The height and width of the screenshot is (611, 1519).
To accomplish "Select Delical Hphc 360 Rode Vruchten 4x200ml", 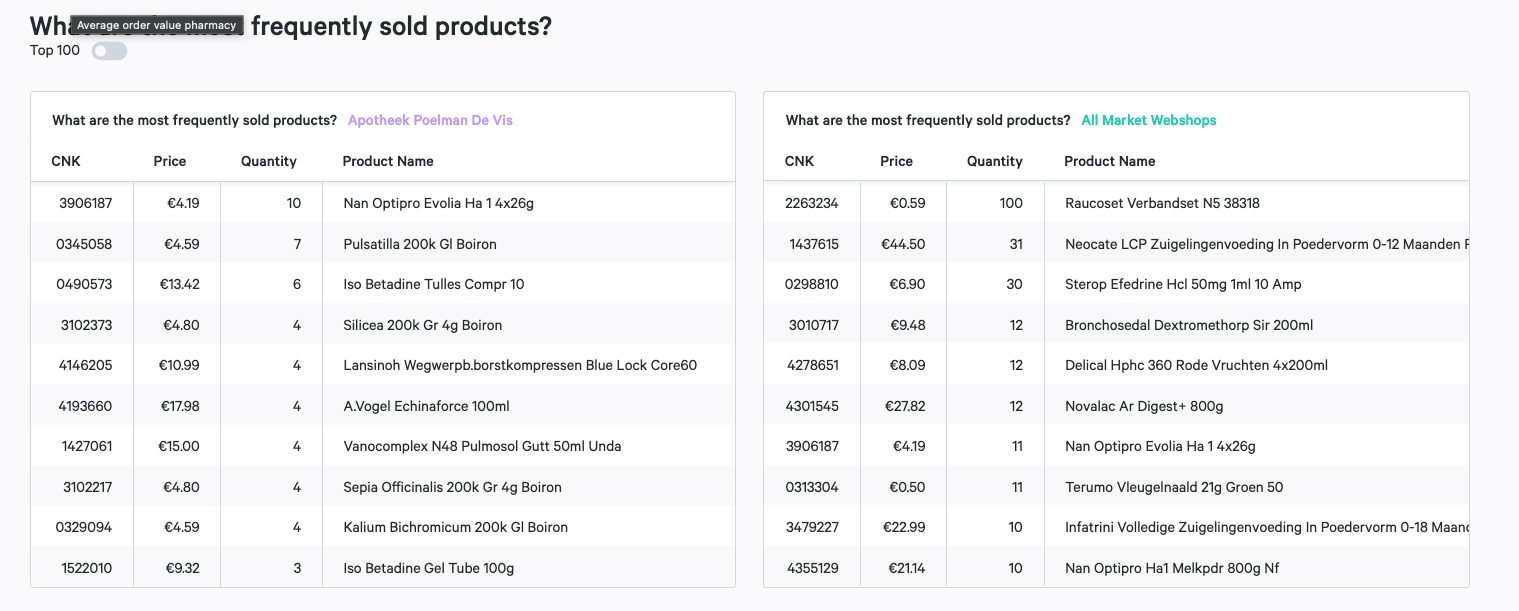I will 1197,365.
